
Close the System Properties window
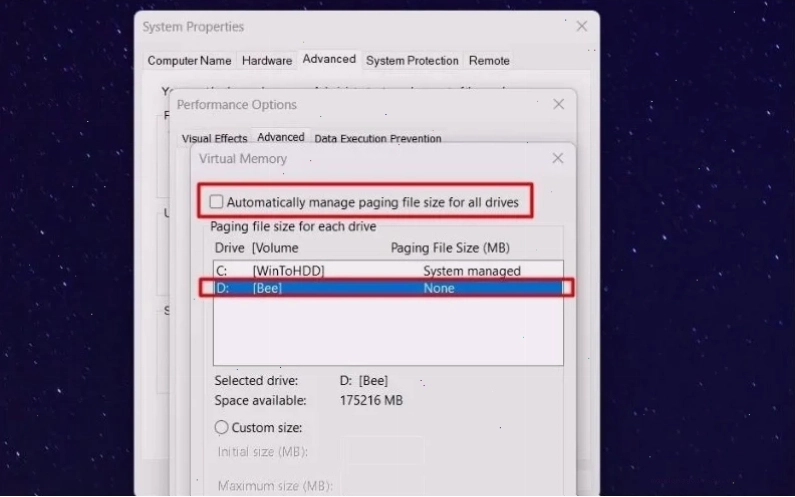[x=582, y=26]
